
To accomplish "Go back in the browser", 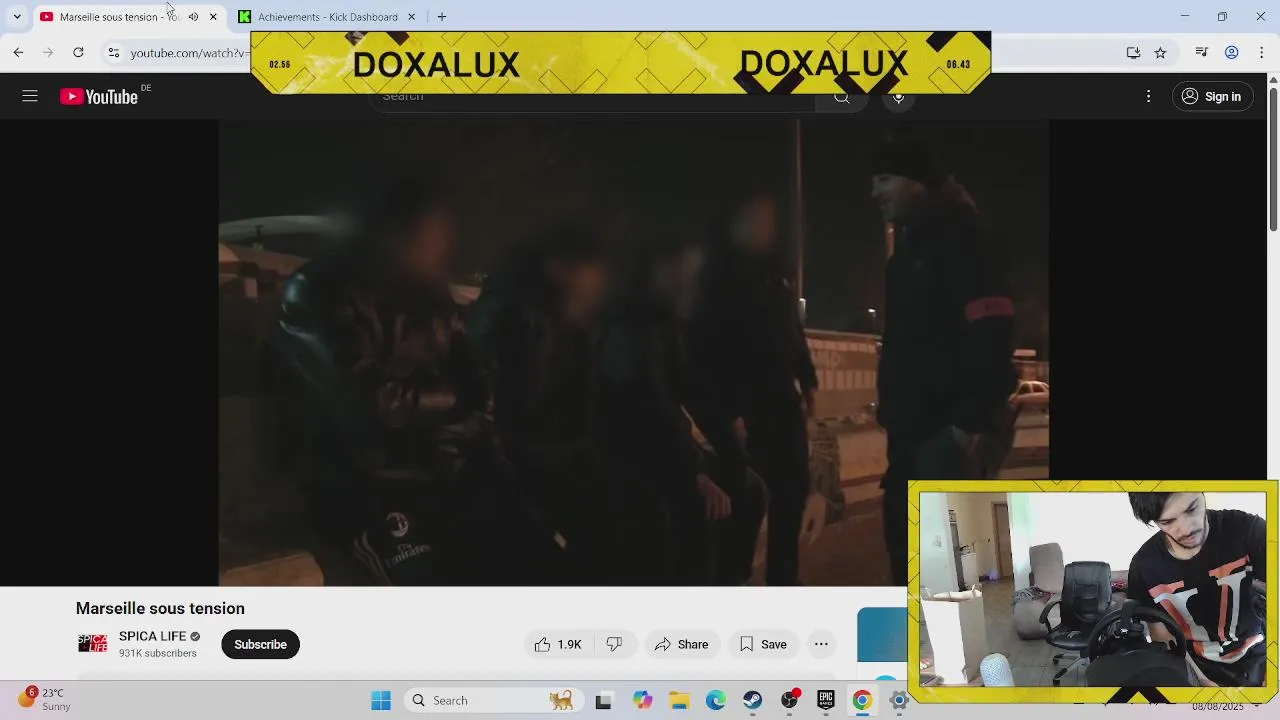I will [x=18, y=52].
